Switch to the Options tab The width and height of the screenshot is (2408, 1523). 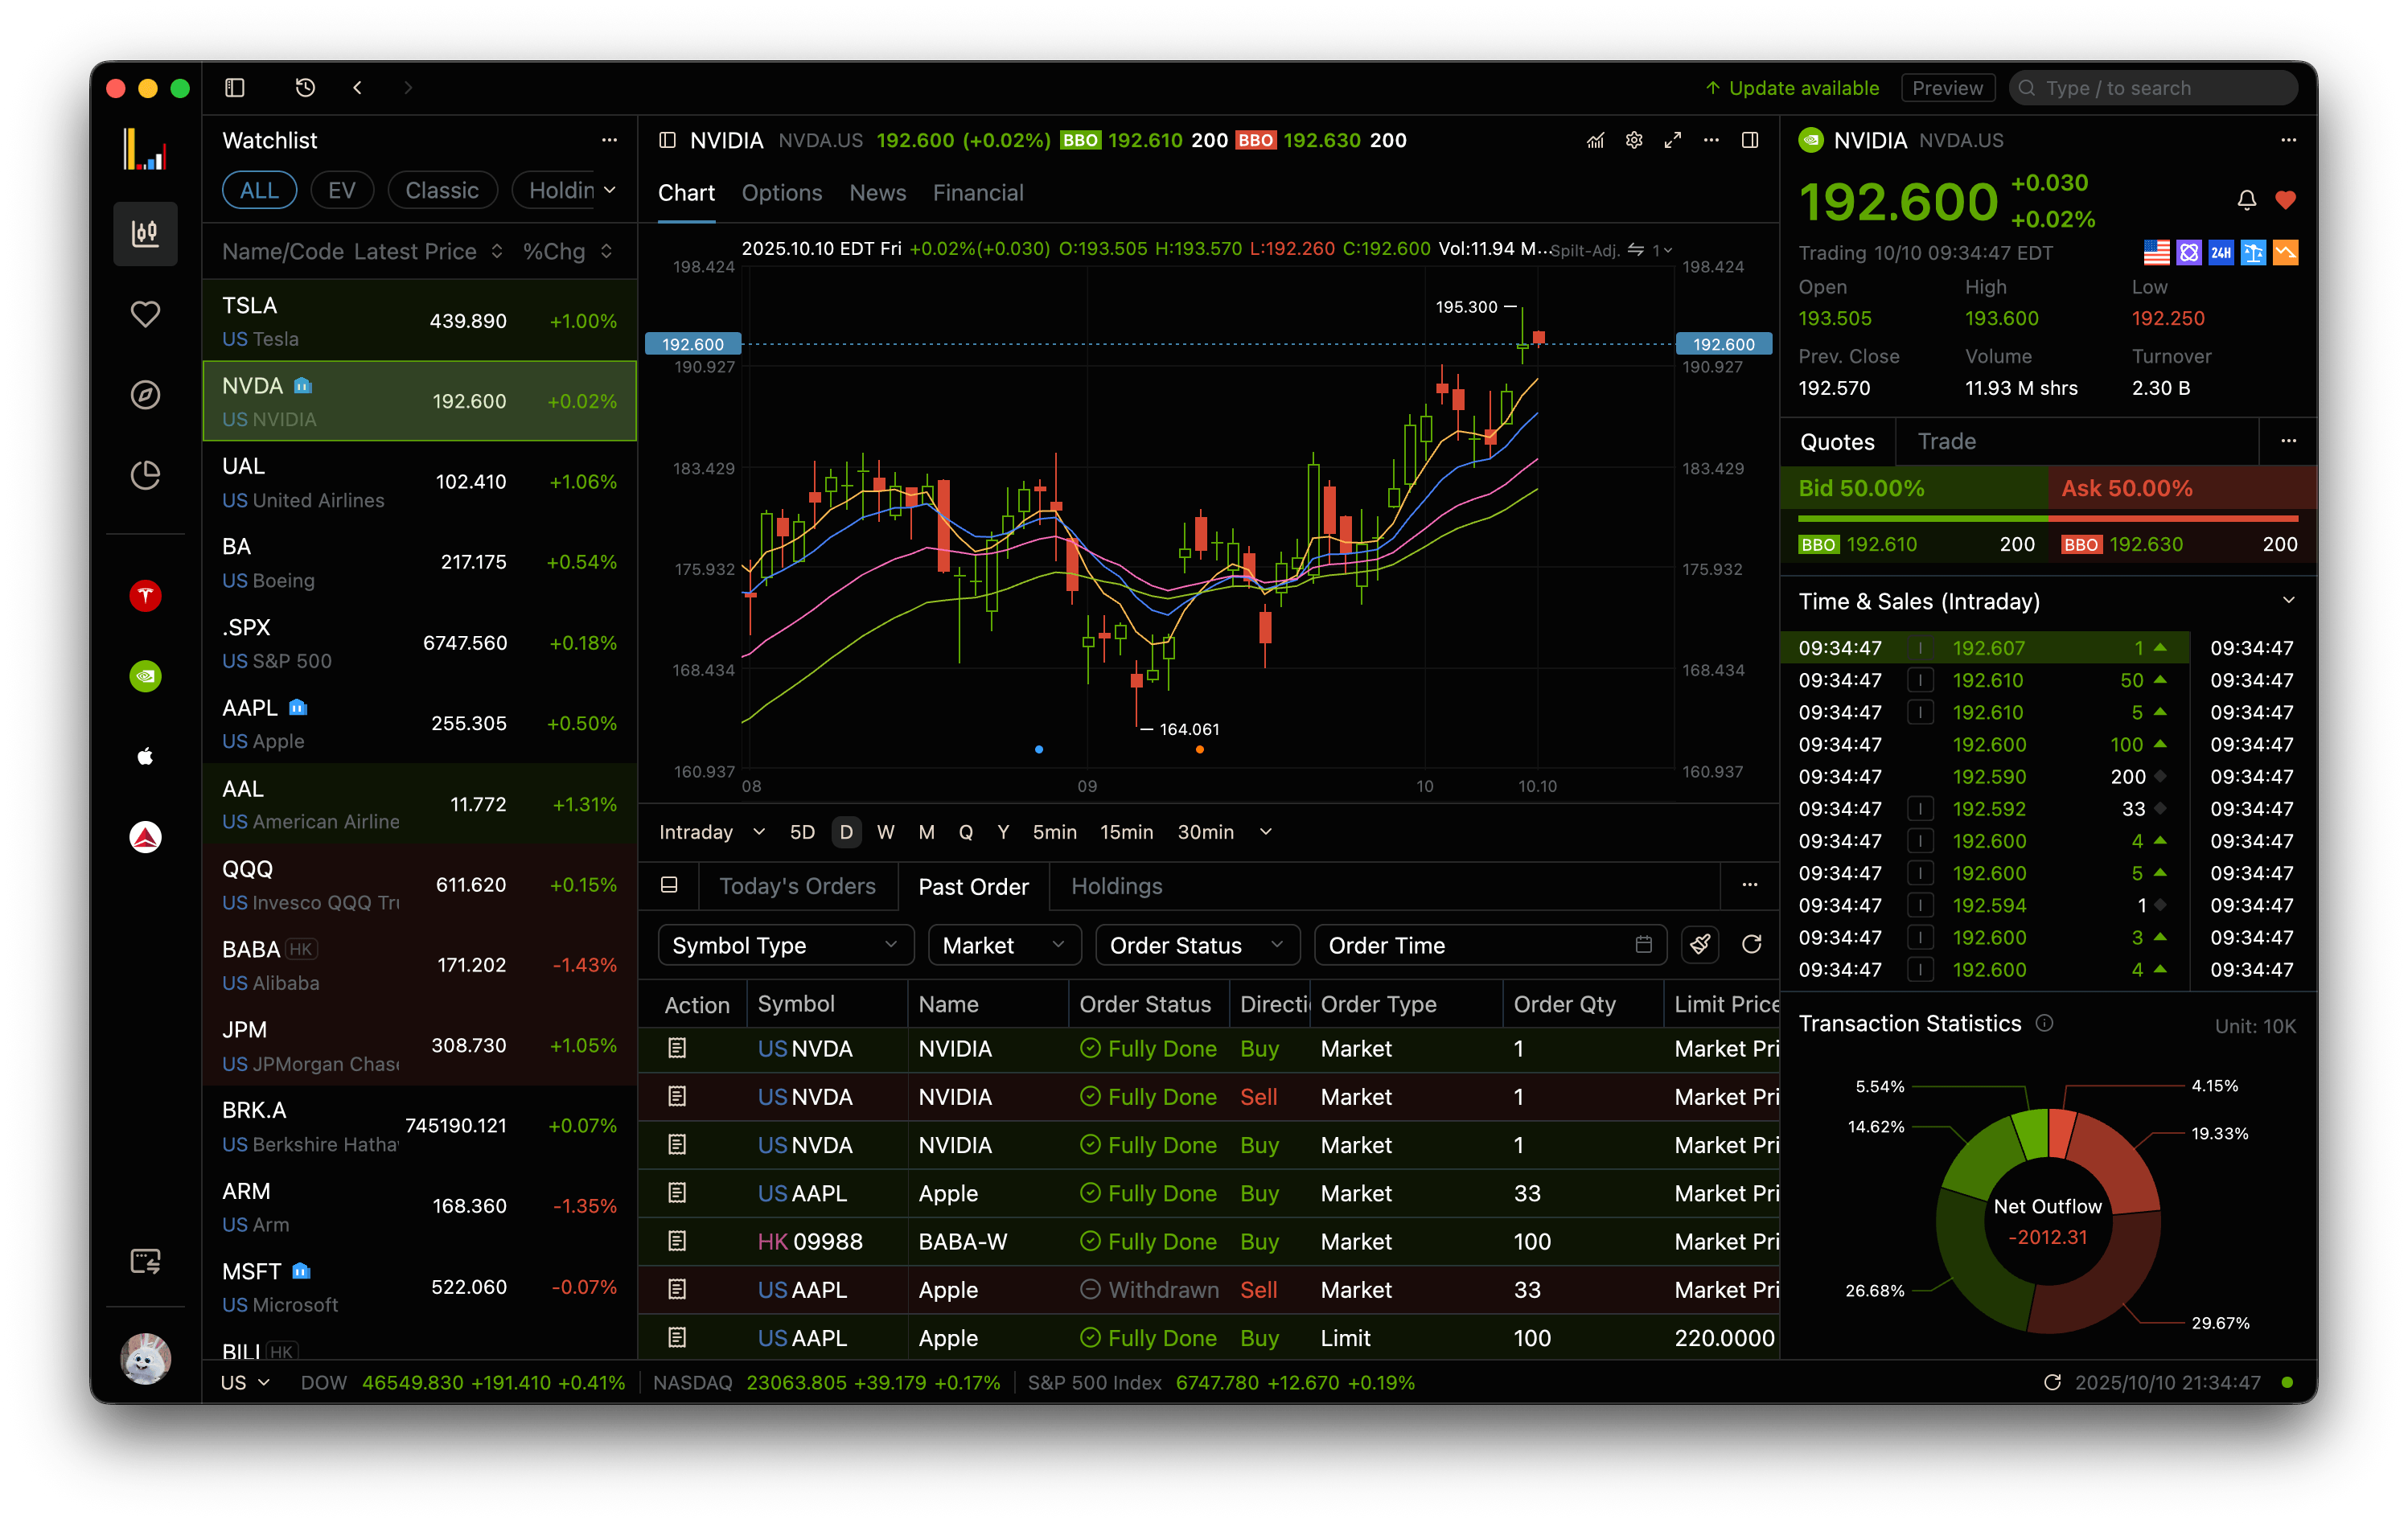click(781, 193)
